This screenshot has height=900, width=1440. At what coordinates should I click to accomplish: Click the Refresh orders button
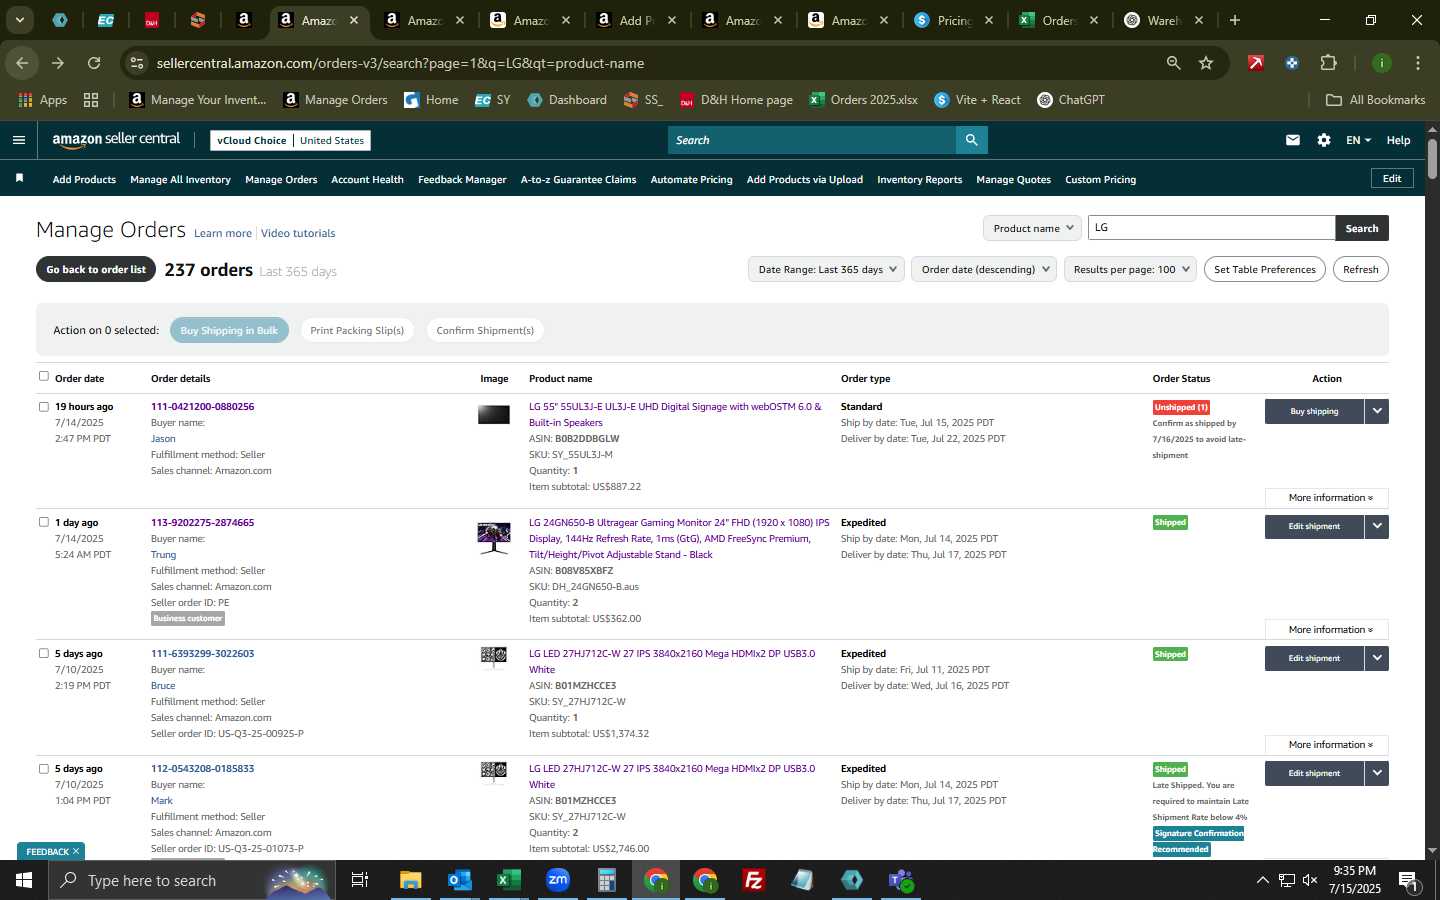click(1360, 269)
